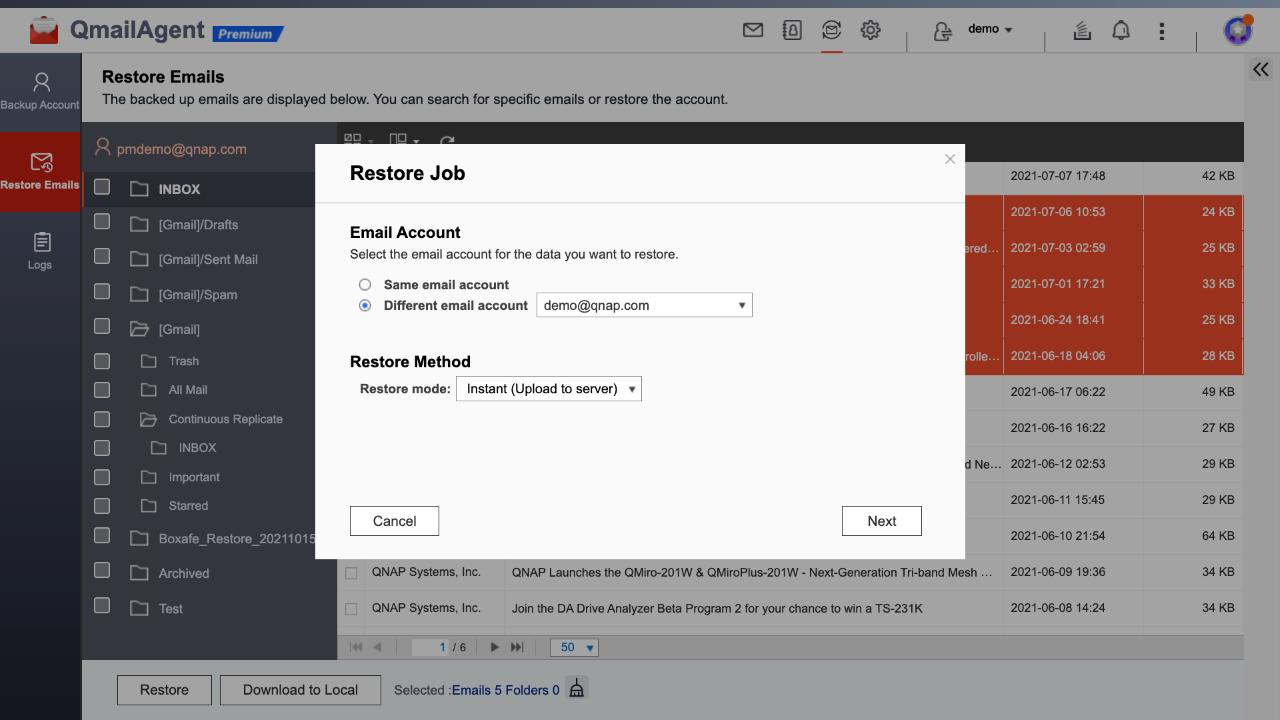Switch to the Backup Account tab
This screenshot has height=720, width=1280.
click(40, 91)
